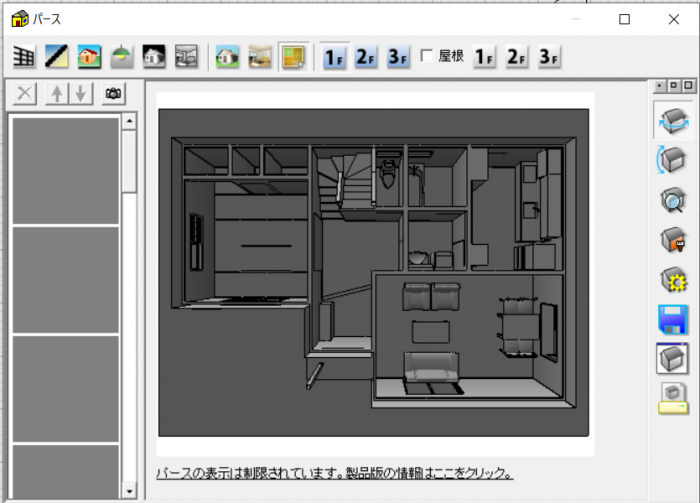Select the horizontal rotate house tool
Screen dimensions: 700x503
click(673, 120)
